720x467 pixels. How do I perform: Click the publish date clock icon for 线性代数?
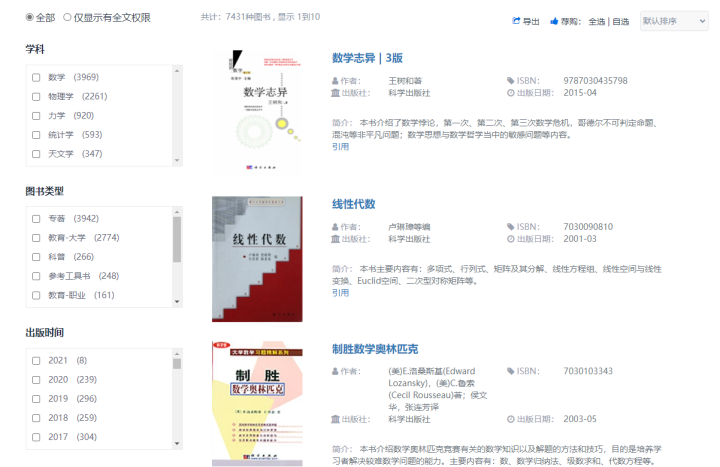[x=510, y=239]
